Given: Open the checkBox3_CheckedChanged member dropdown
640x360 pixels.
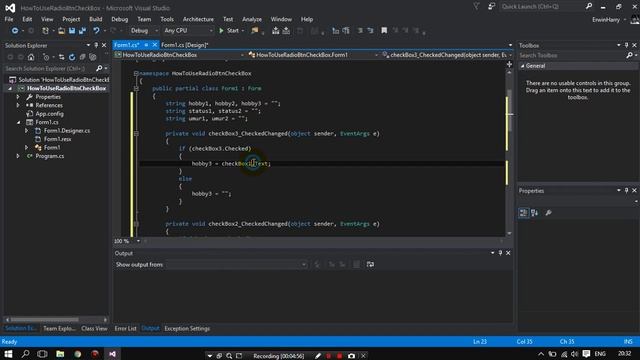Looking at the screenshot, I should click(447, 55).
